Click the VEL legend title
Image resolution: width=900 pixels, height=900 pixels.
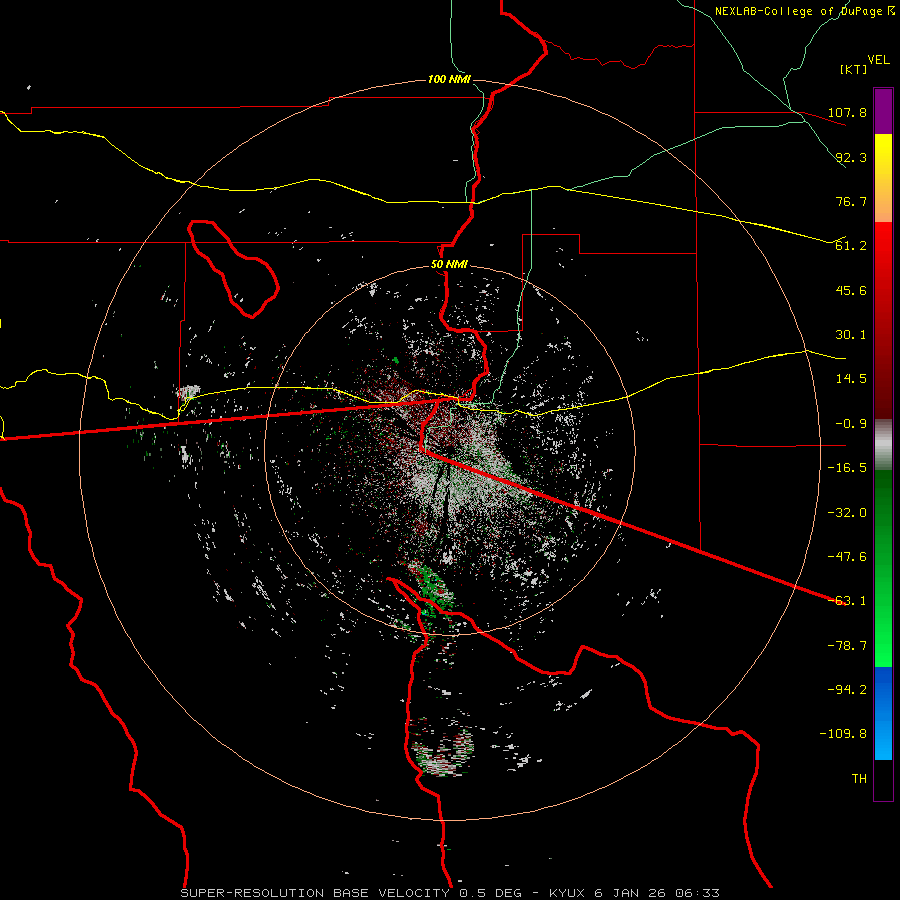tap(878, 60)
